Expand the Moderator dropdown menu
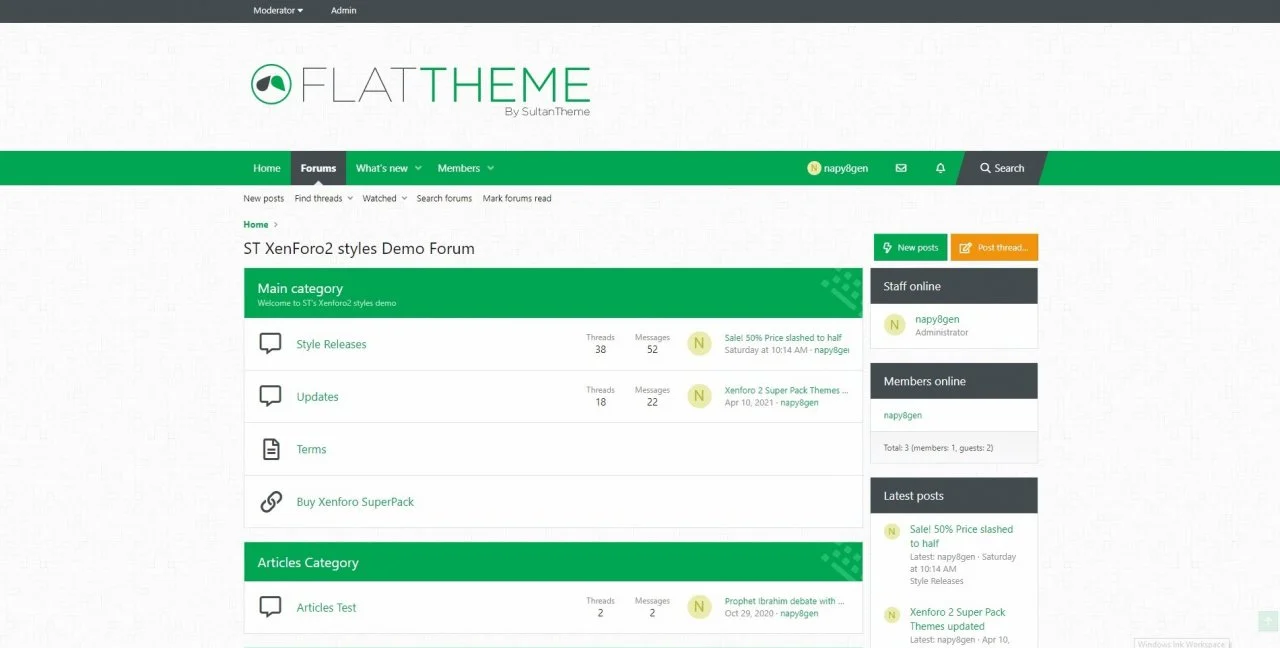Image resolution: width=1280 pixels, height=648 pixels. pos(278,11)
